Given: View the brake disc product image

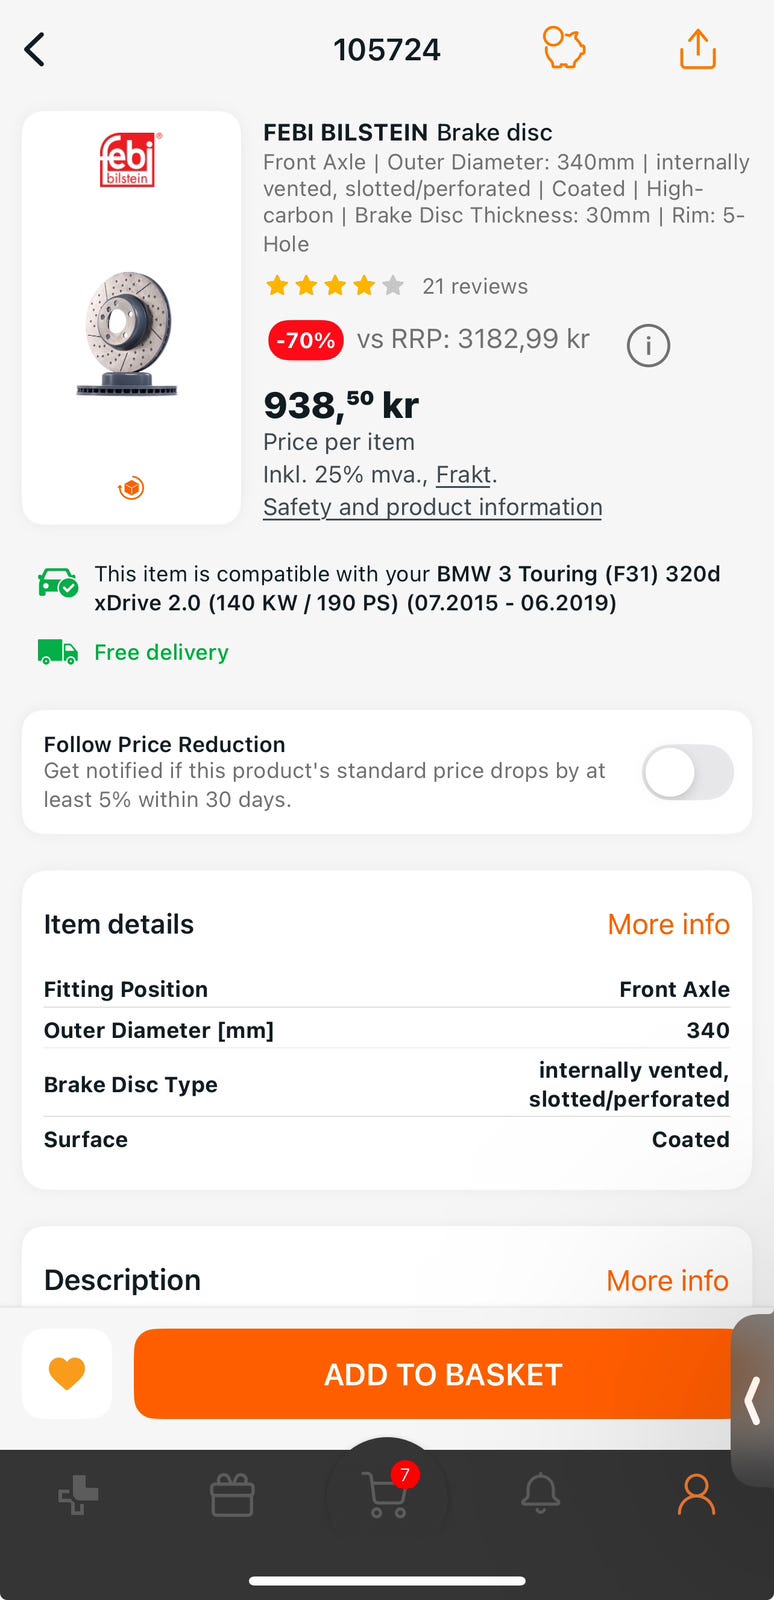Looking at the screenshot, I should tap(129, 334).
